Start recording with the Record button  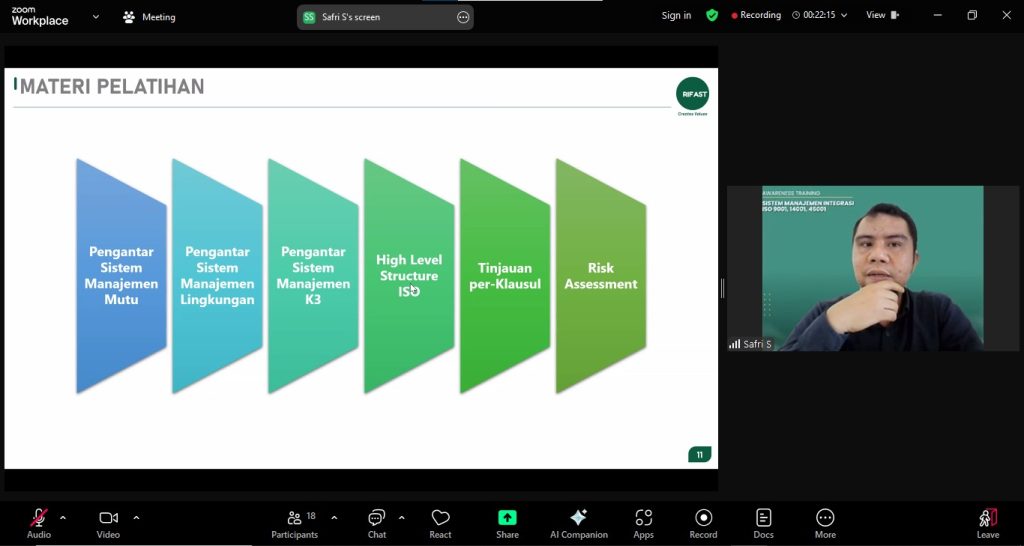pyautogui.click(x=703, y=523)
